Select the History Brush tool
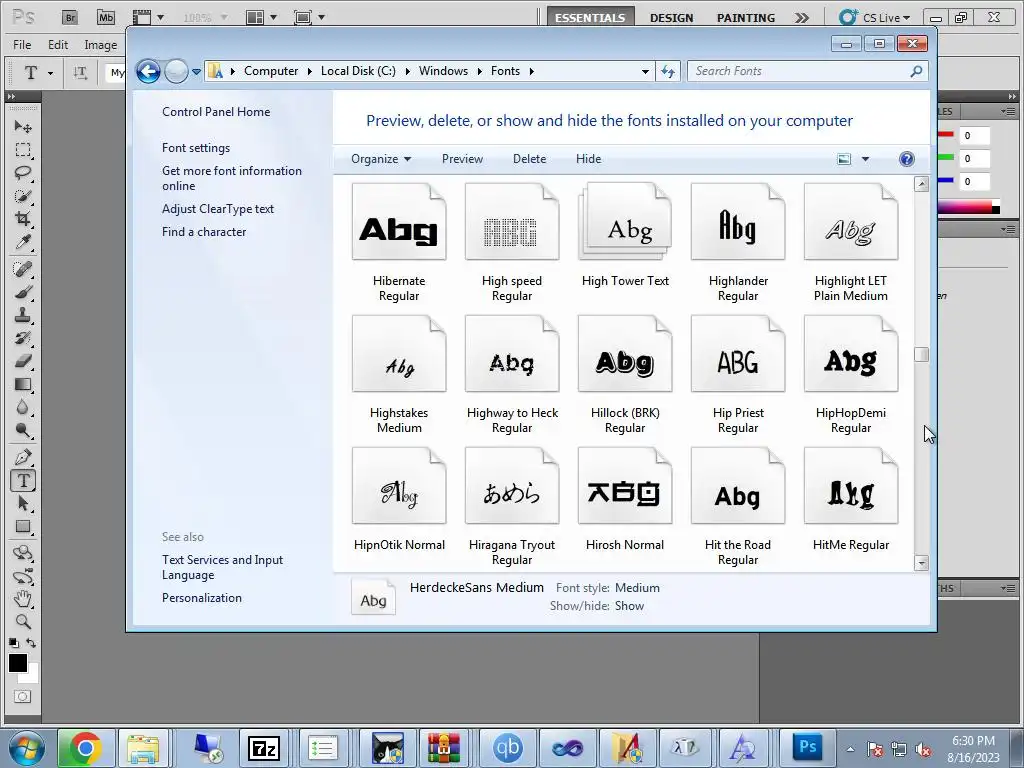The image size is (1024, 768). click(23, 338)
